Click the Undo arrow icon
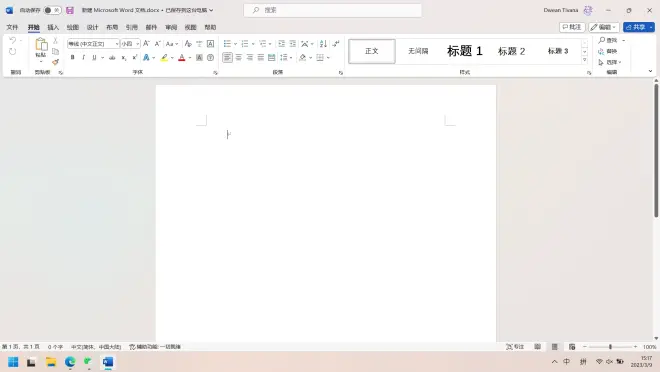Image resolution: width=660 pixels, height=372 pixels. pos(12,40)
